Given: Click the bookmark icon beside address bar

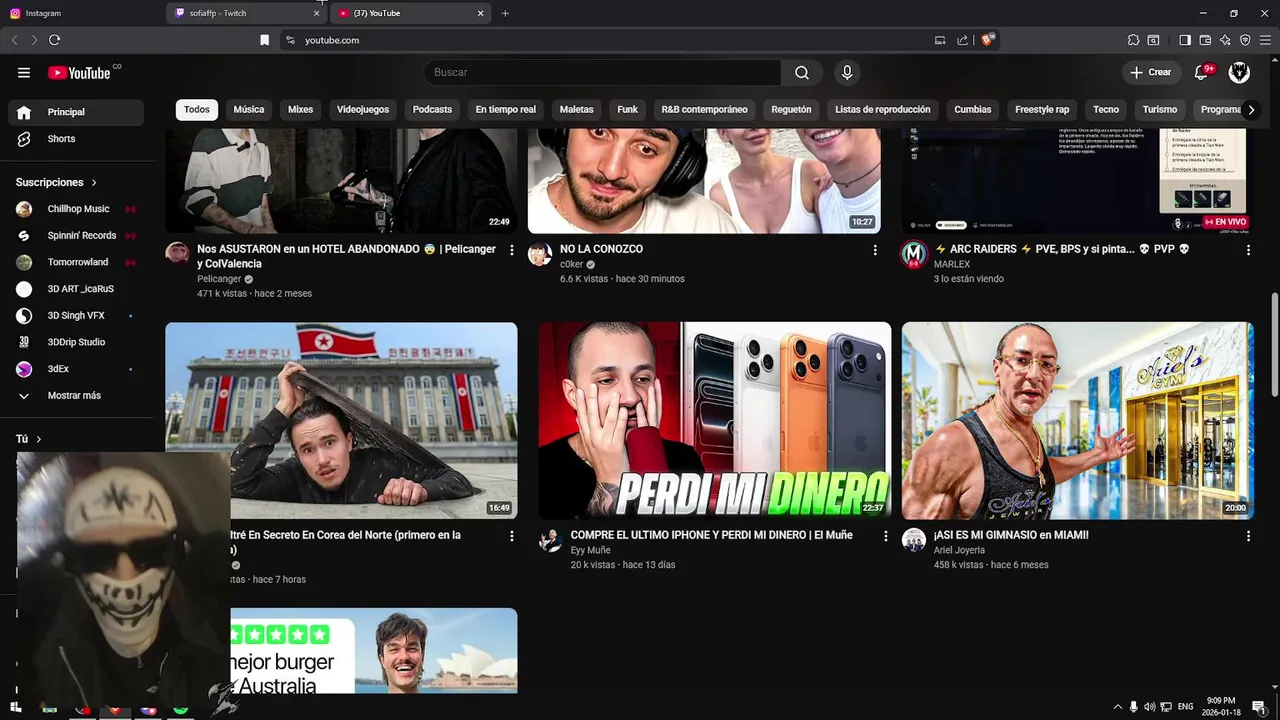Looking at the screenshot, I should [x=264, y=40].
